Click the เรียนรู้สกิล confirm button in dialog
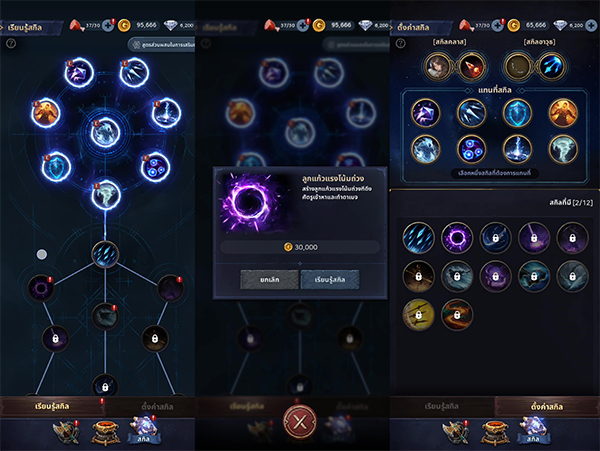 (x=330, y=280)
